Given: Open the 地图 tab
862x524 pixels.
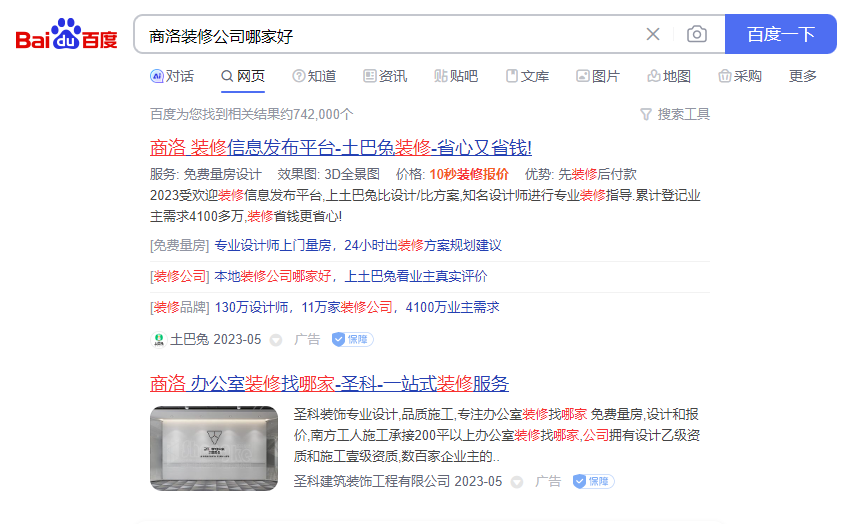Looking at the screenshot, I should coord(668,76).
